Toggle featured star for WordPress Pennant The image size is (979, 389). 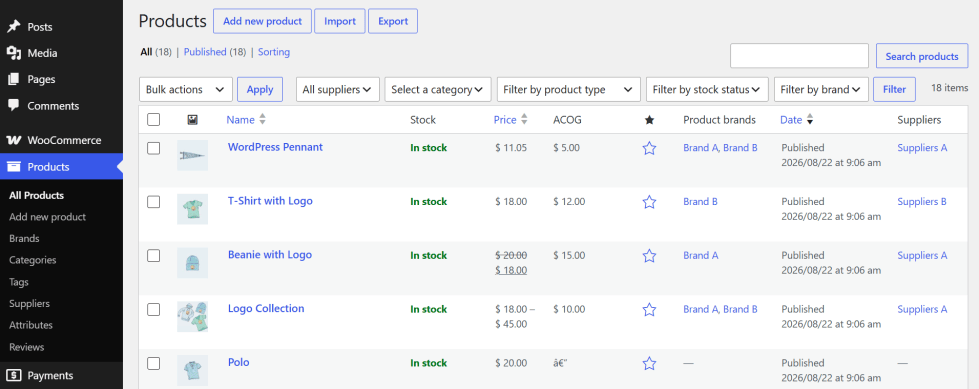coord(649,148)
